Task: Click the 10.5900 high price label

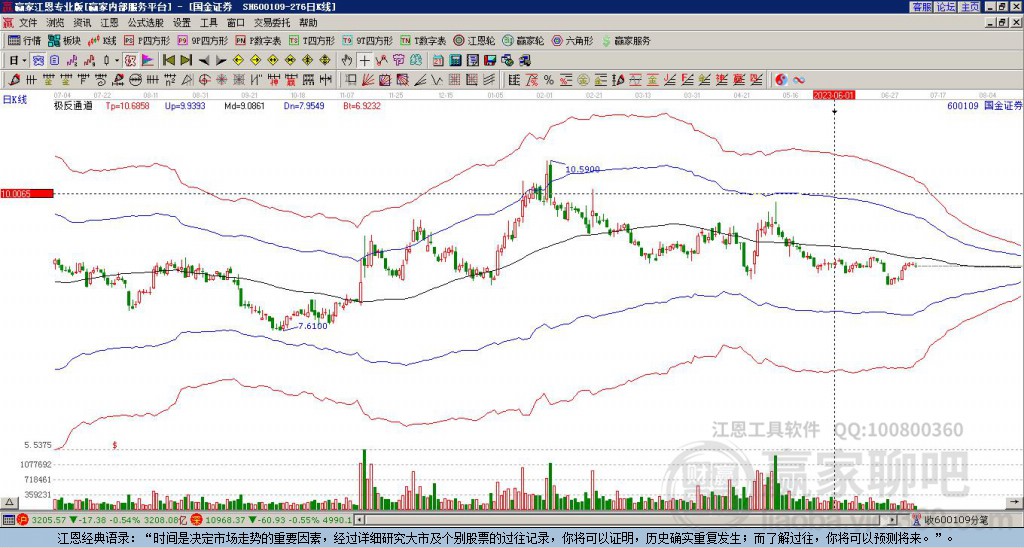Action: [x=583, y=169]
